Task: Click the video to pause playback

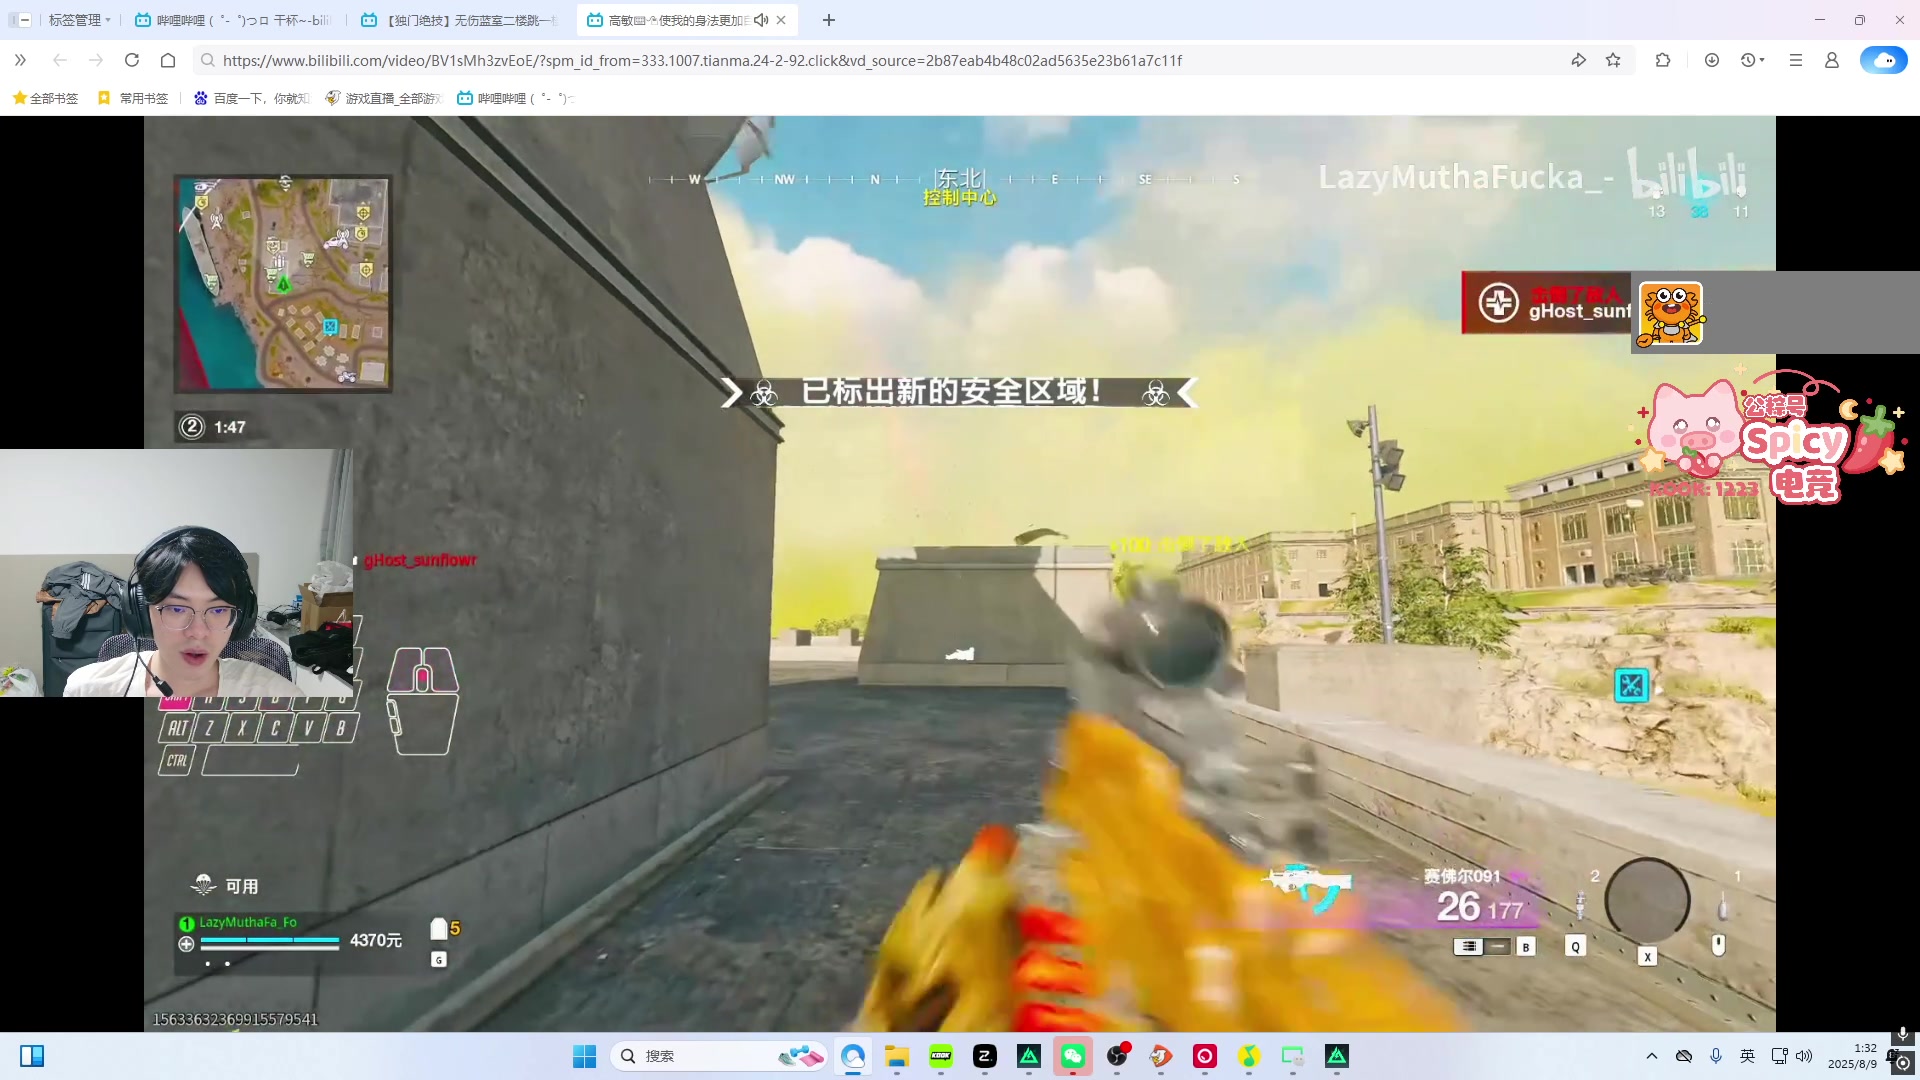Action: 960,574
